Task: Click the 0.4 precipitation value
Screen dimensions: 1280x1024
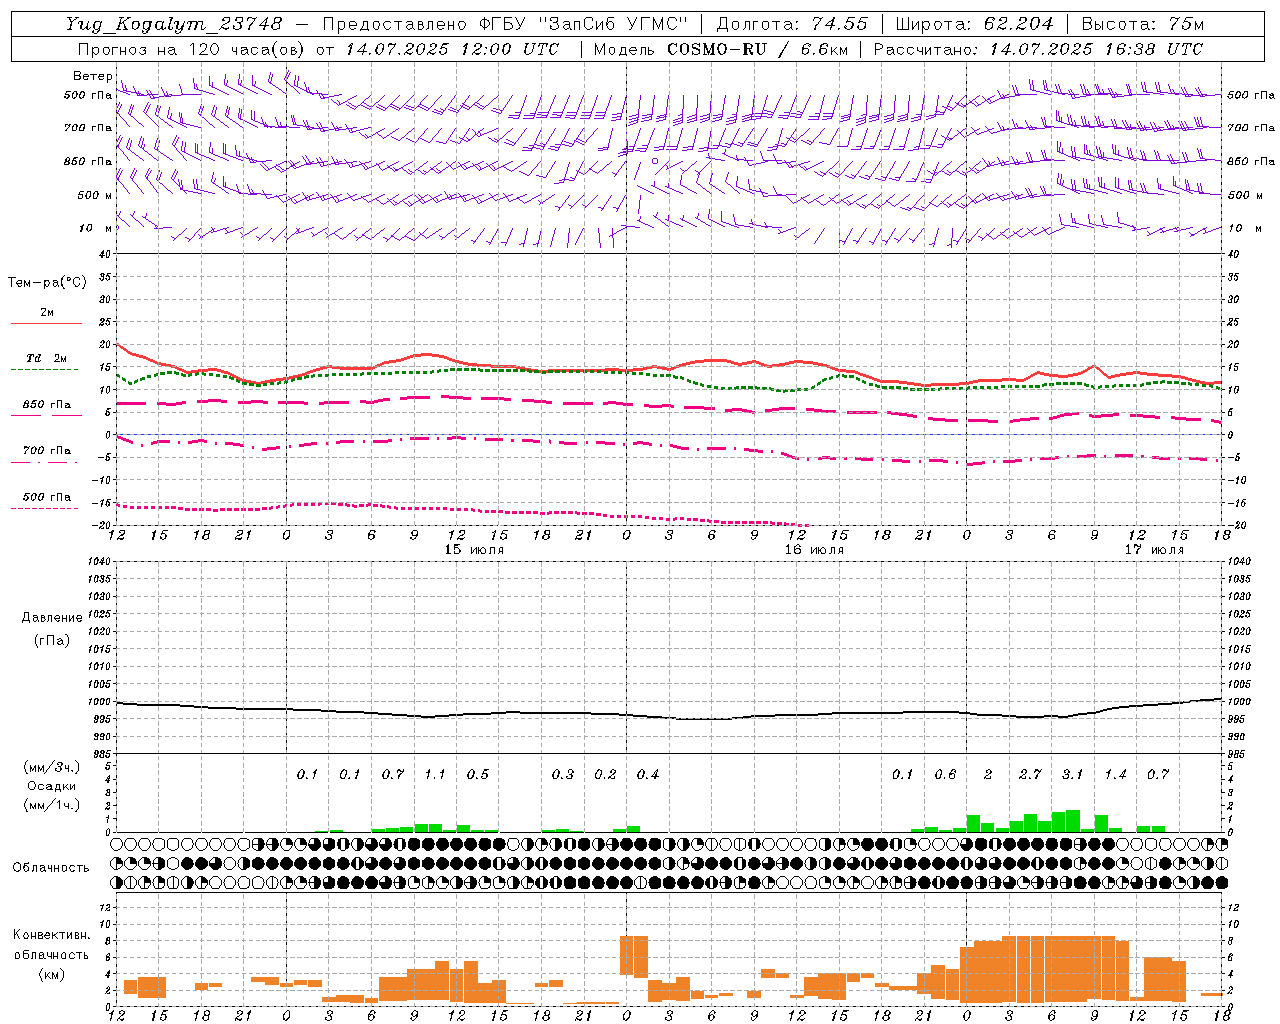Action: click(x=648, y=775)
